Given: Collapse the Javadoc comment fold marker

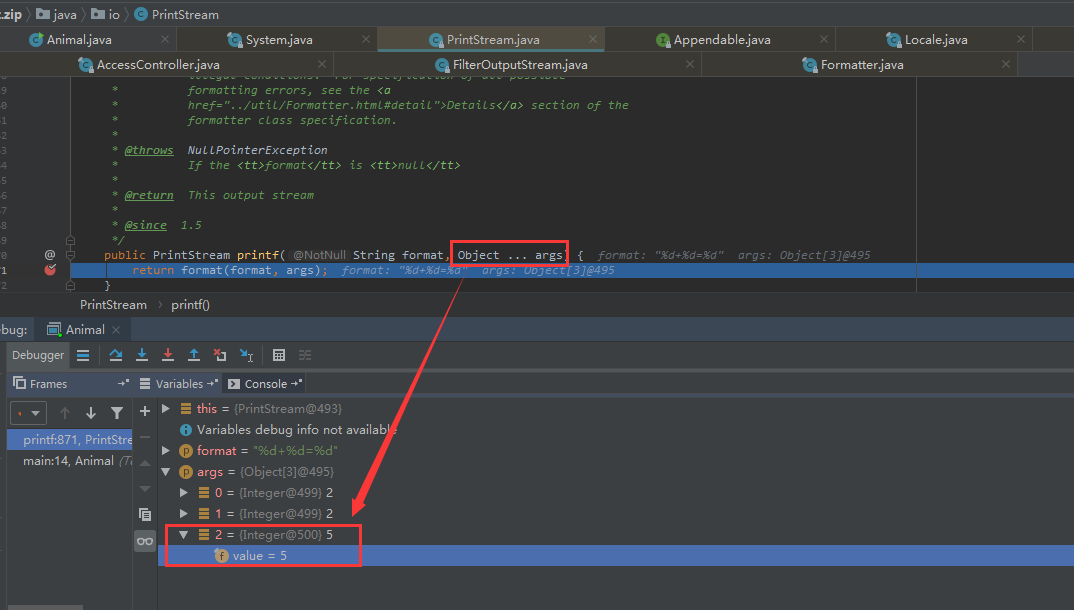Looking at the screenshot, I should 70,240.
